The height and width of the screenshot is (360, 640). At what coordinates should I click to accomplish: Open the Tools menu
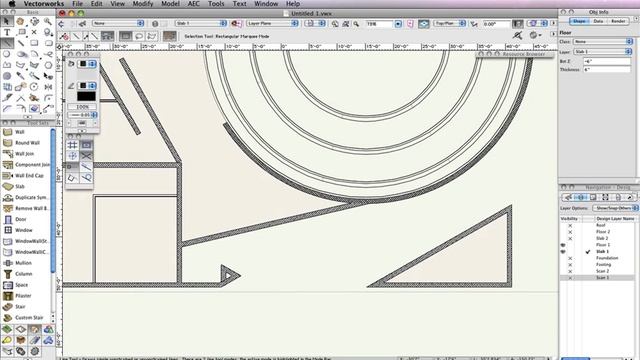(216, 4)
